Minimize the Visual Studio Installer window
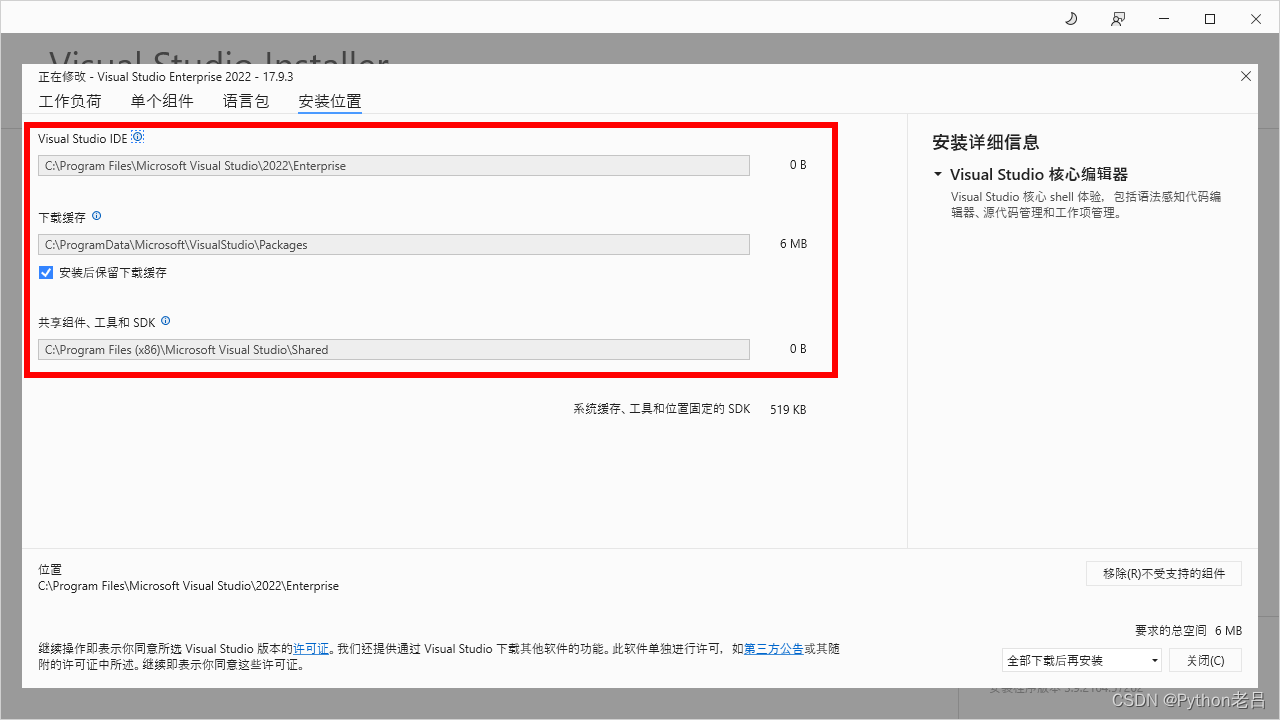1280x720 pixels. coord(1164,18)
